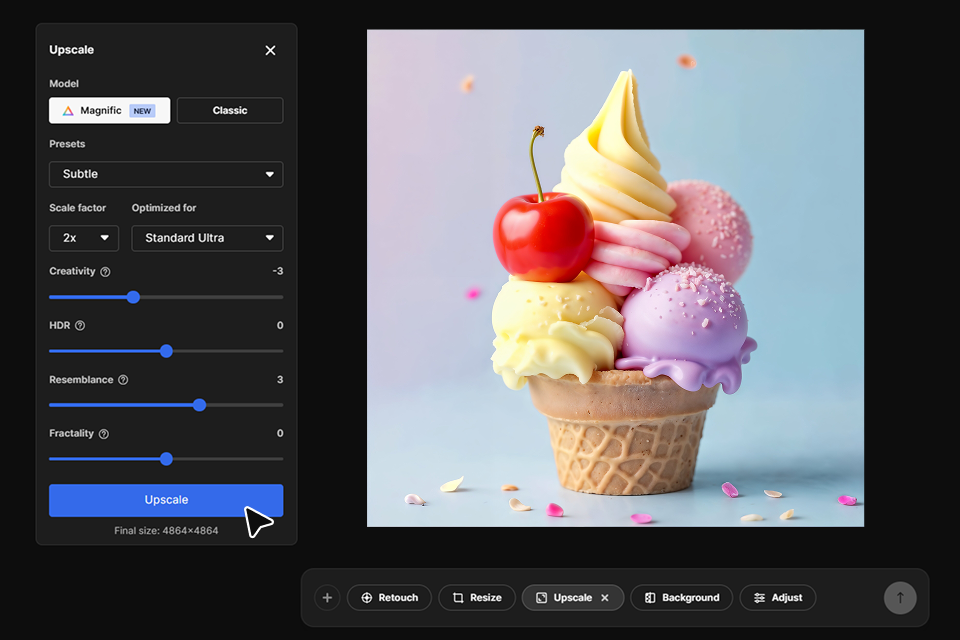The height and width of the screenshot is (640, 960).
Task: Click the Creativity help question-mark icon
Action: [105, 272]
